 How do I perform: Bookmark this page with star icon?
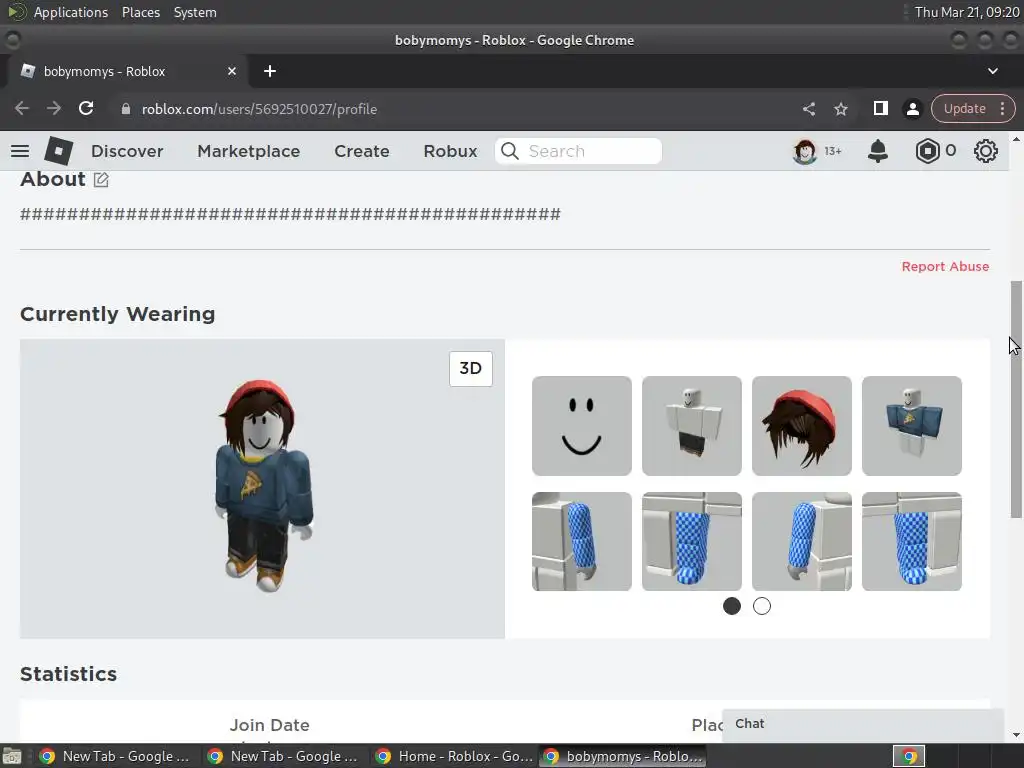[840, 108]
